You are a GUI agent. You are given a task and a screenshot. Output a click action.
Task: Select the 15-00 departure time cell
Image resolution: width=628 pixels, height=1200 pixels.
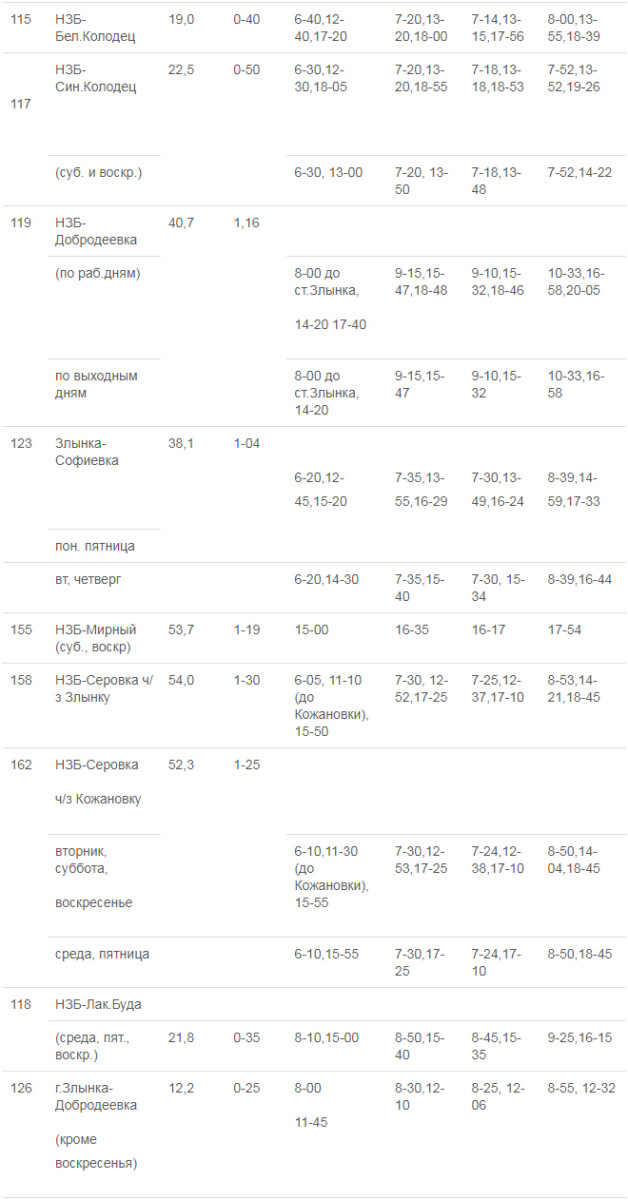[x=308, y=630]
